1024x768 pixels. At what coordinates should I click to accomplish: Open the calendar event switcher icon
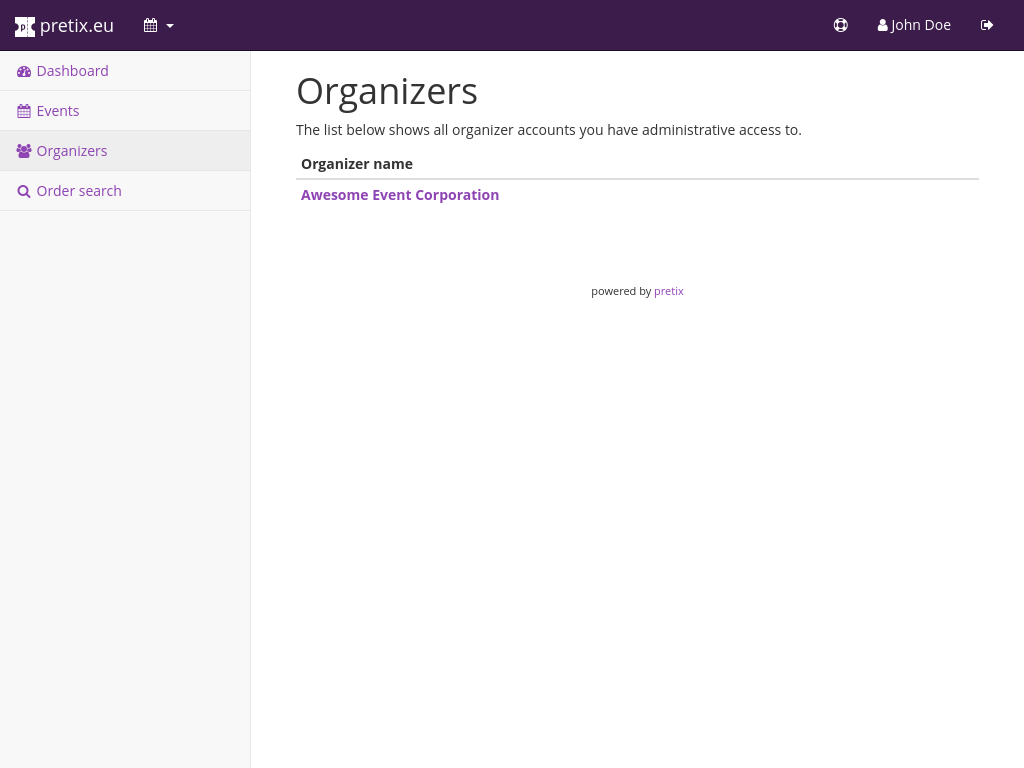tap(150, 25)
